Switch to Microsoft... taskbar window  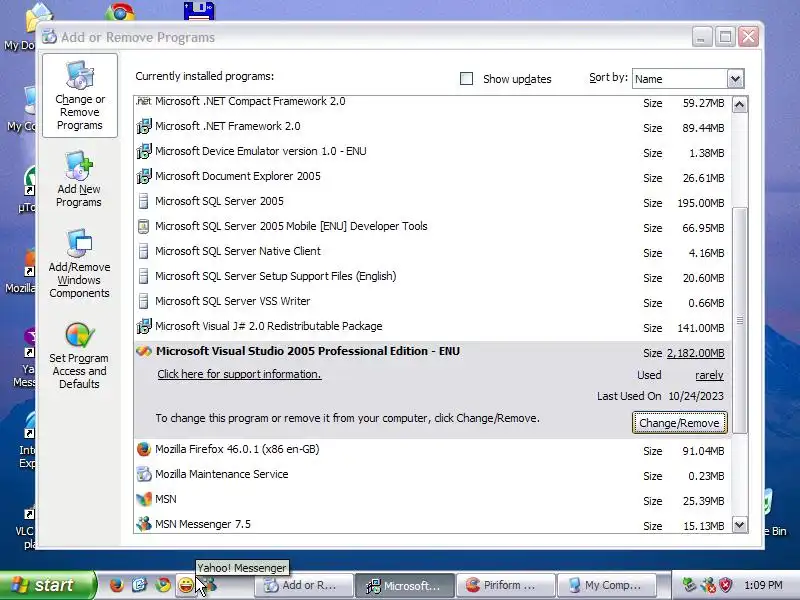point(405,585)
